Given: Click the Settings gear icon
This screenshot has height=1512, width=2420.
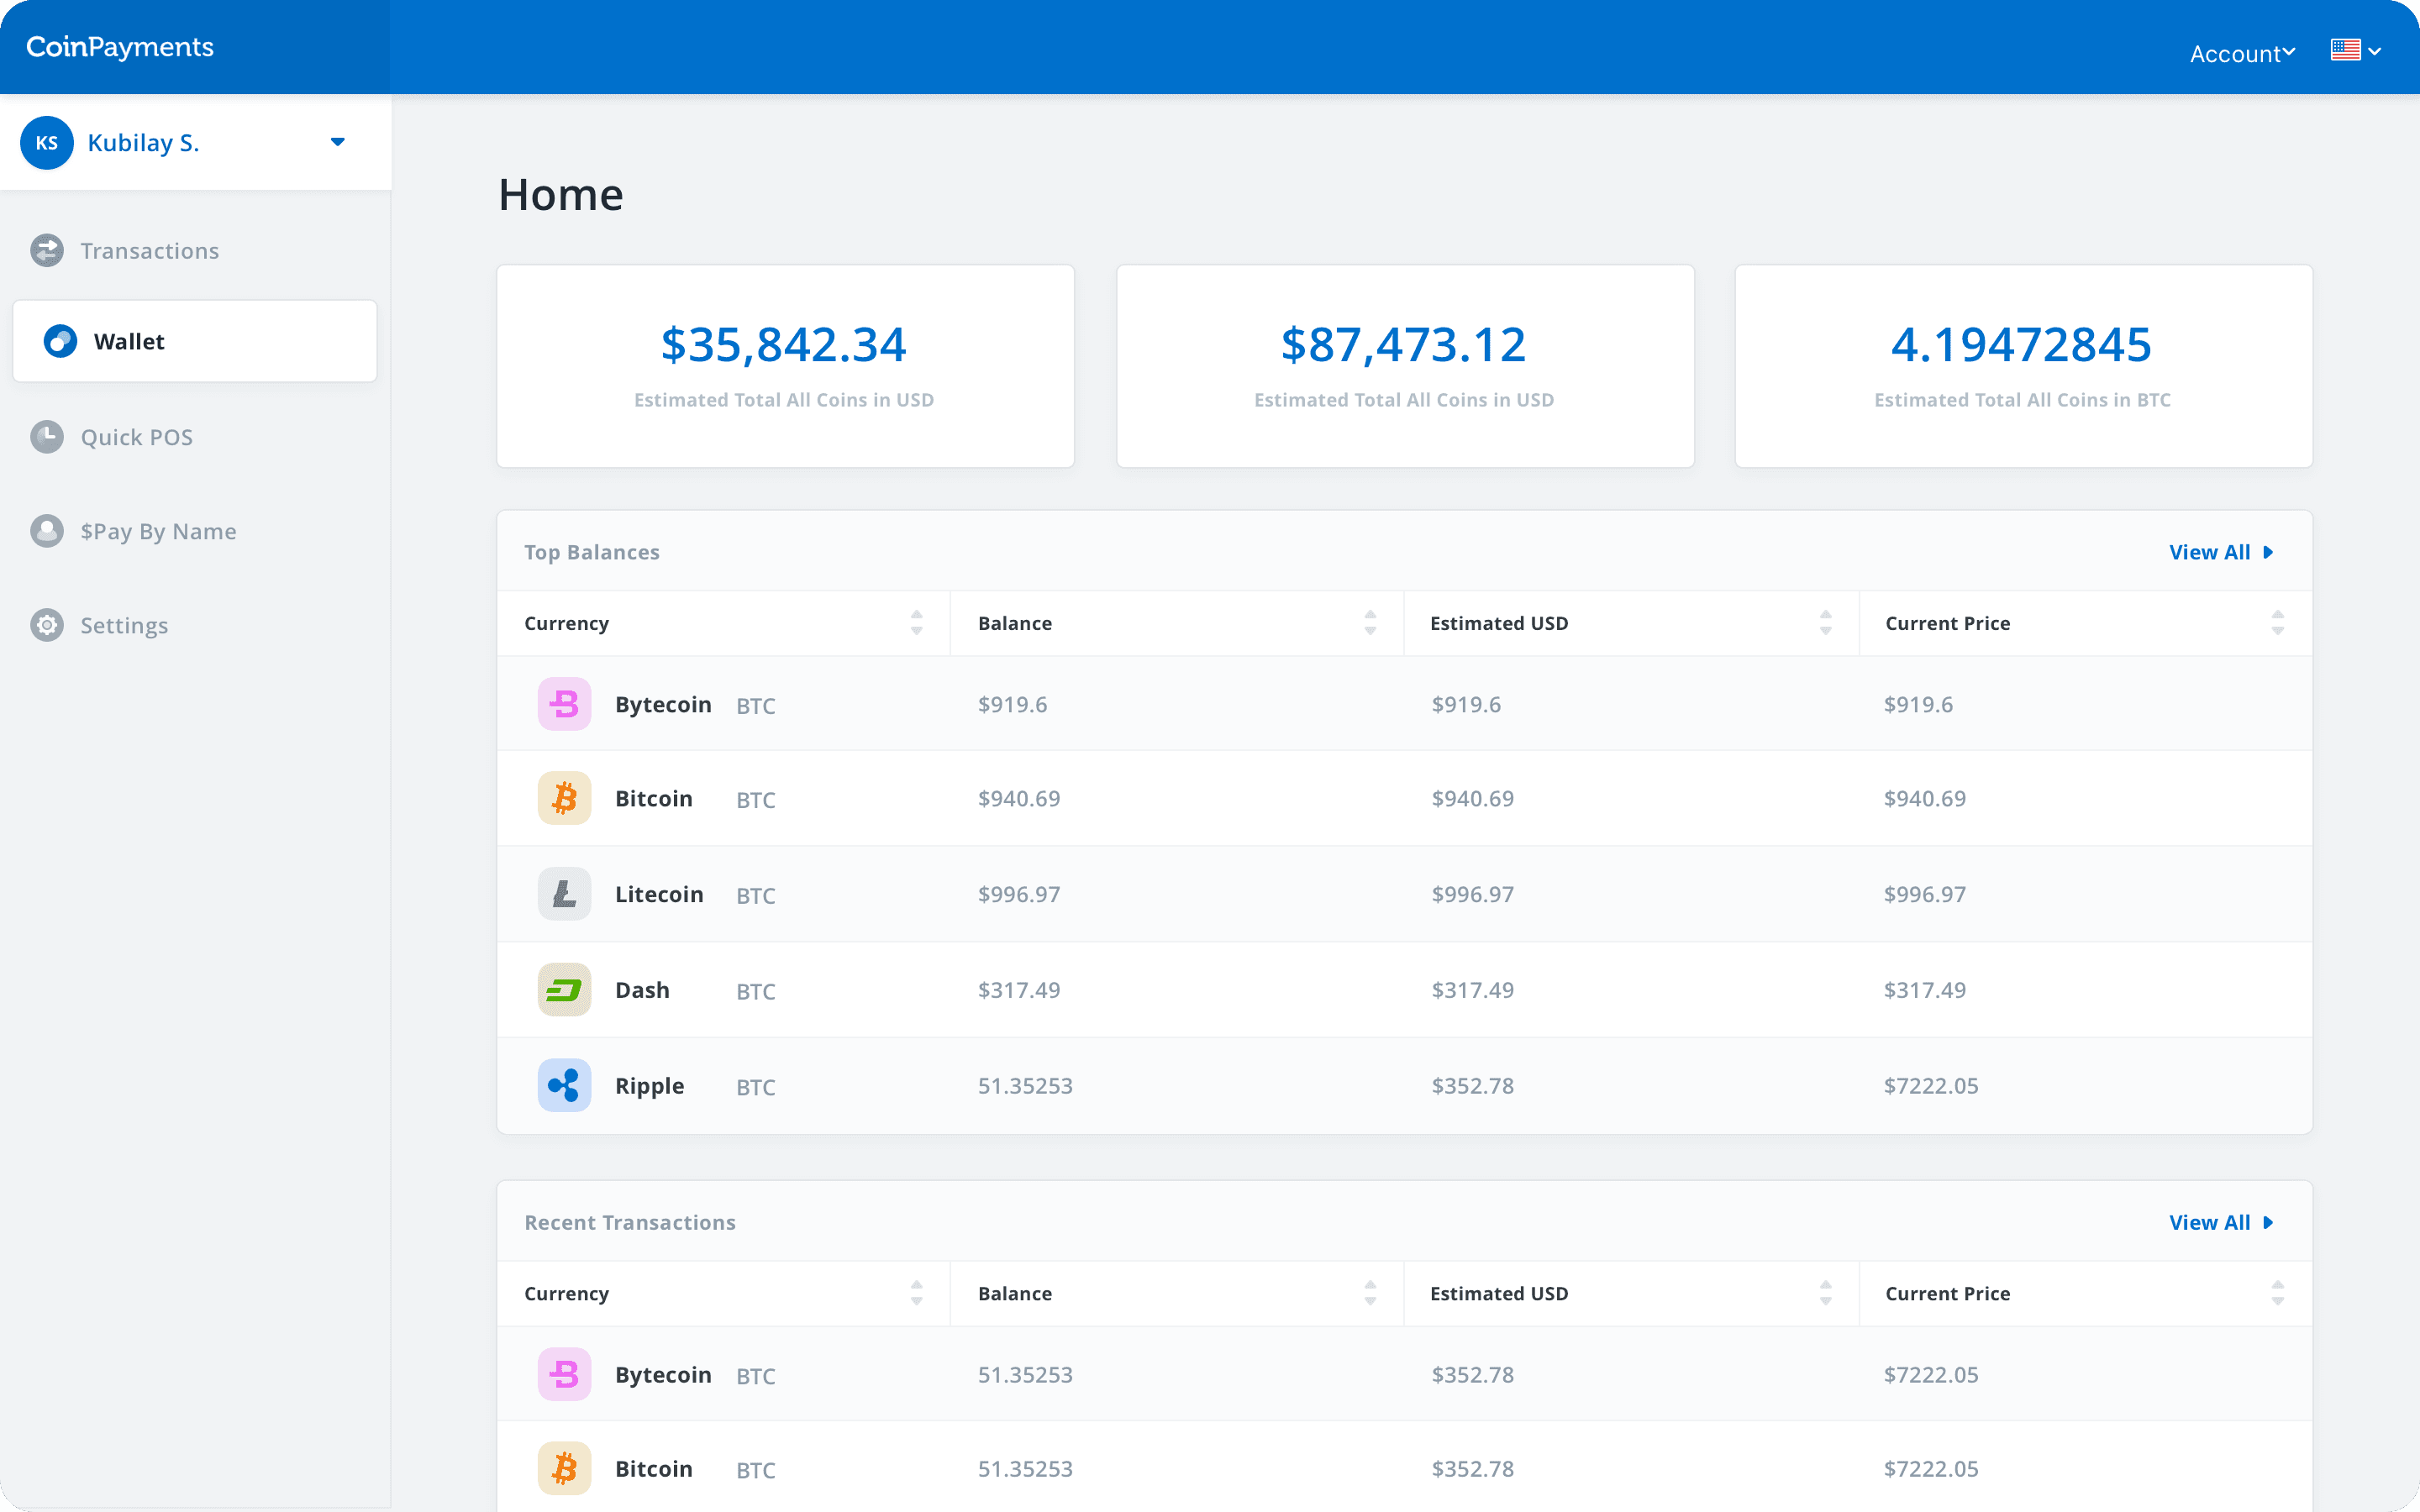Looking at the screenshot, I should [46, 625].
